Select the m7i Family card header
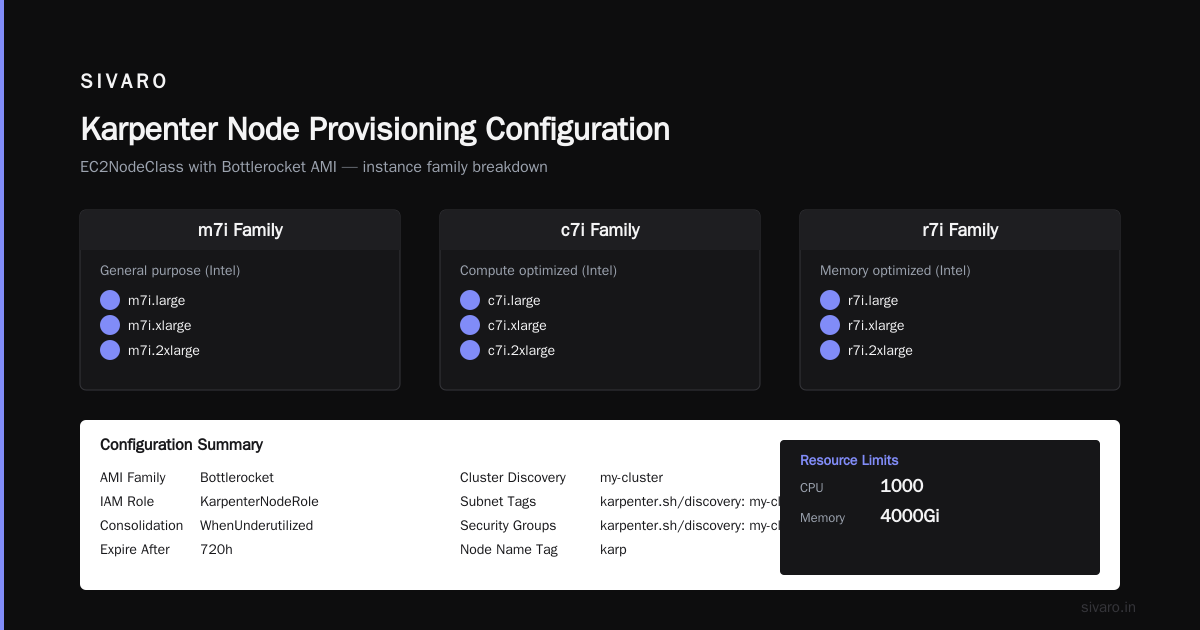 (x=240, y=230)
